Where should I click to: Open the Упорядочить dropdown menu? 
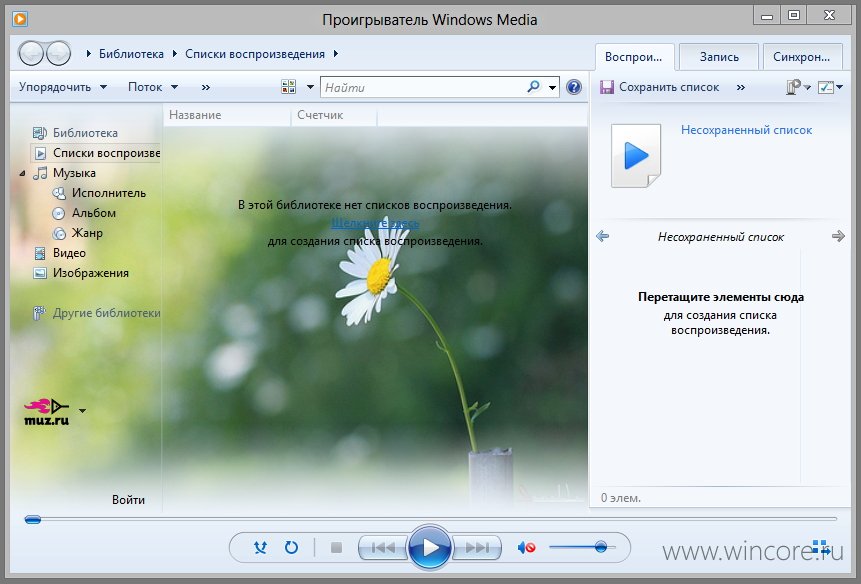click(x=63, y=87)
